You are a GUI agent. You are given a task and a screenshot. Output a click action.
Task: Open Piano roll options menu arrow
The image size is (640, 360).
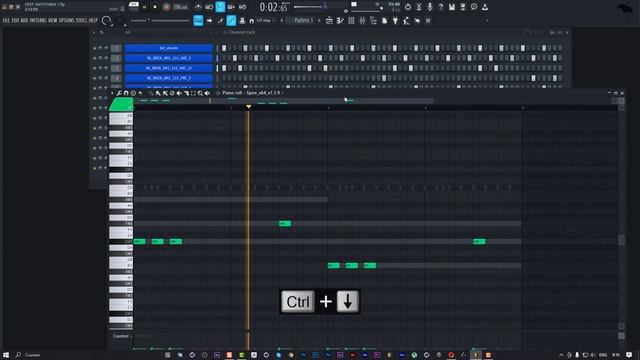112,93
